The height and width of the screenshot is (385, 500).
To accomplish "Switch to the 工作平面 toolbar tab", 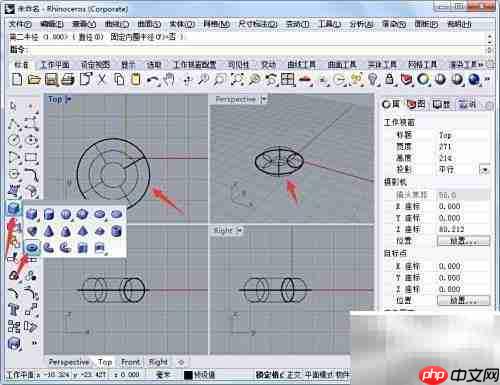I will click(55, 64).
